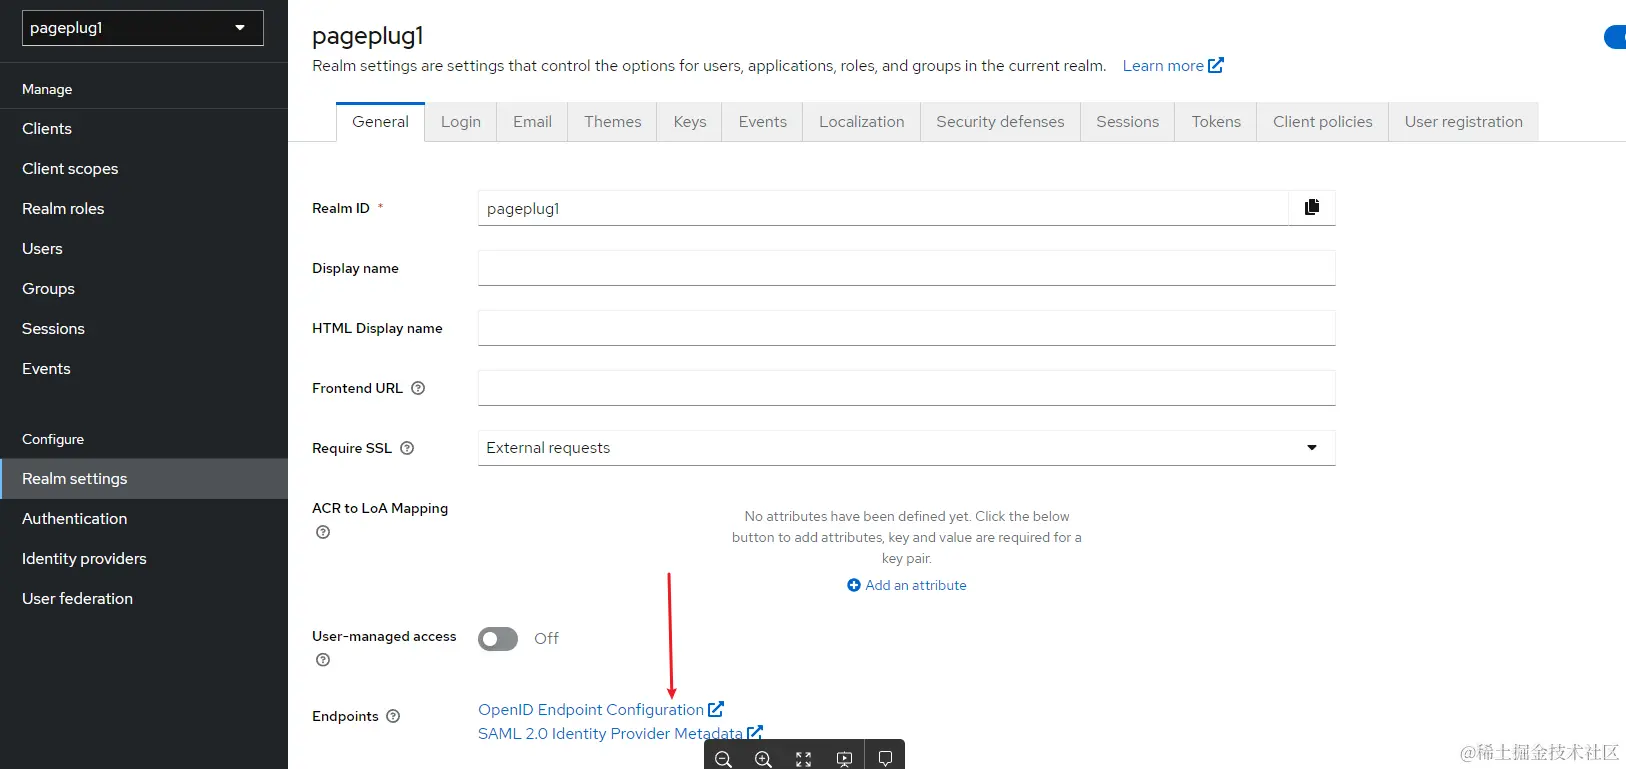Focus the Frontend URL input field
1626x769 pixels.
907,388
